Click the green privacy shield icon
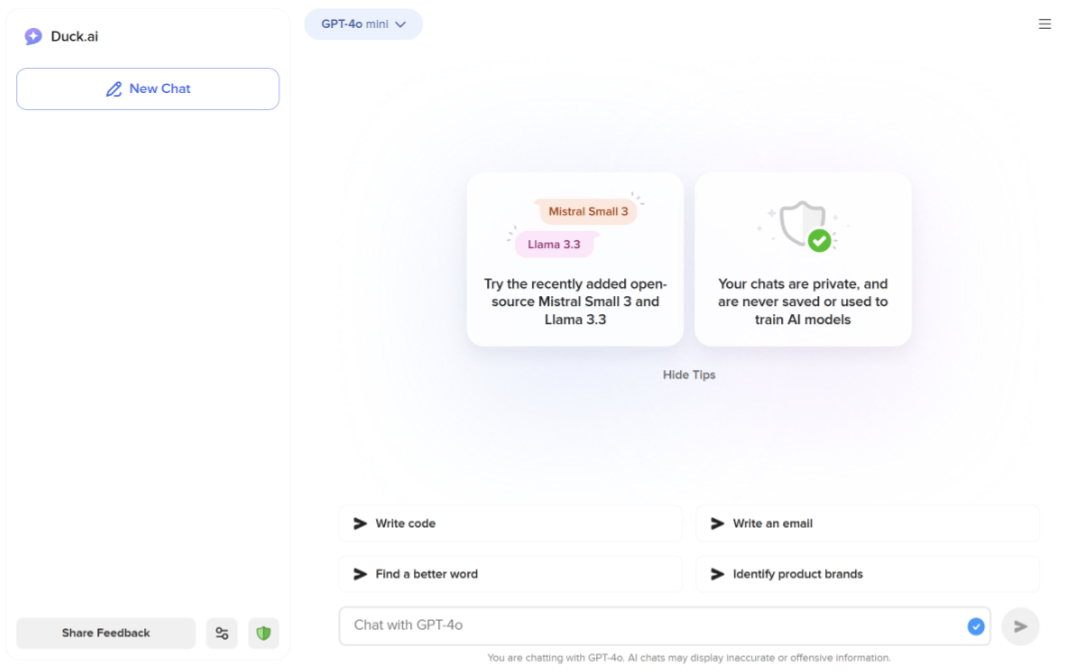Screen dimensions: 1066x672 [264, 633]
